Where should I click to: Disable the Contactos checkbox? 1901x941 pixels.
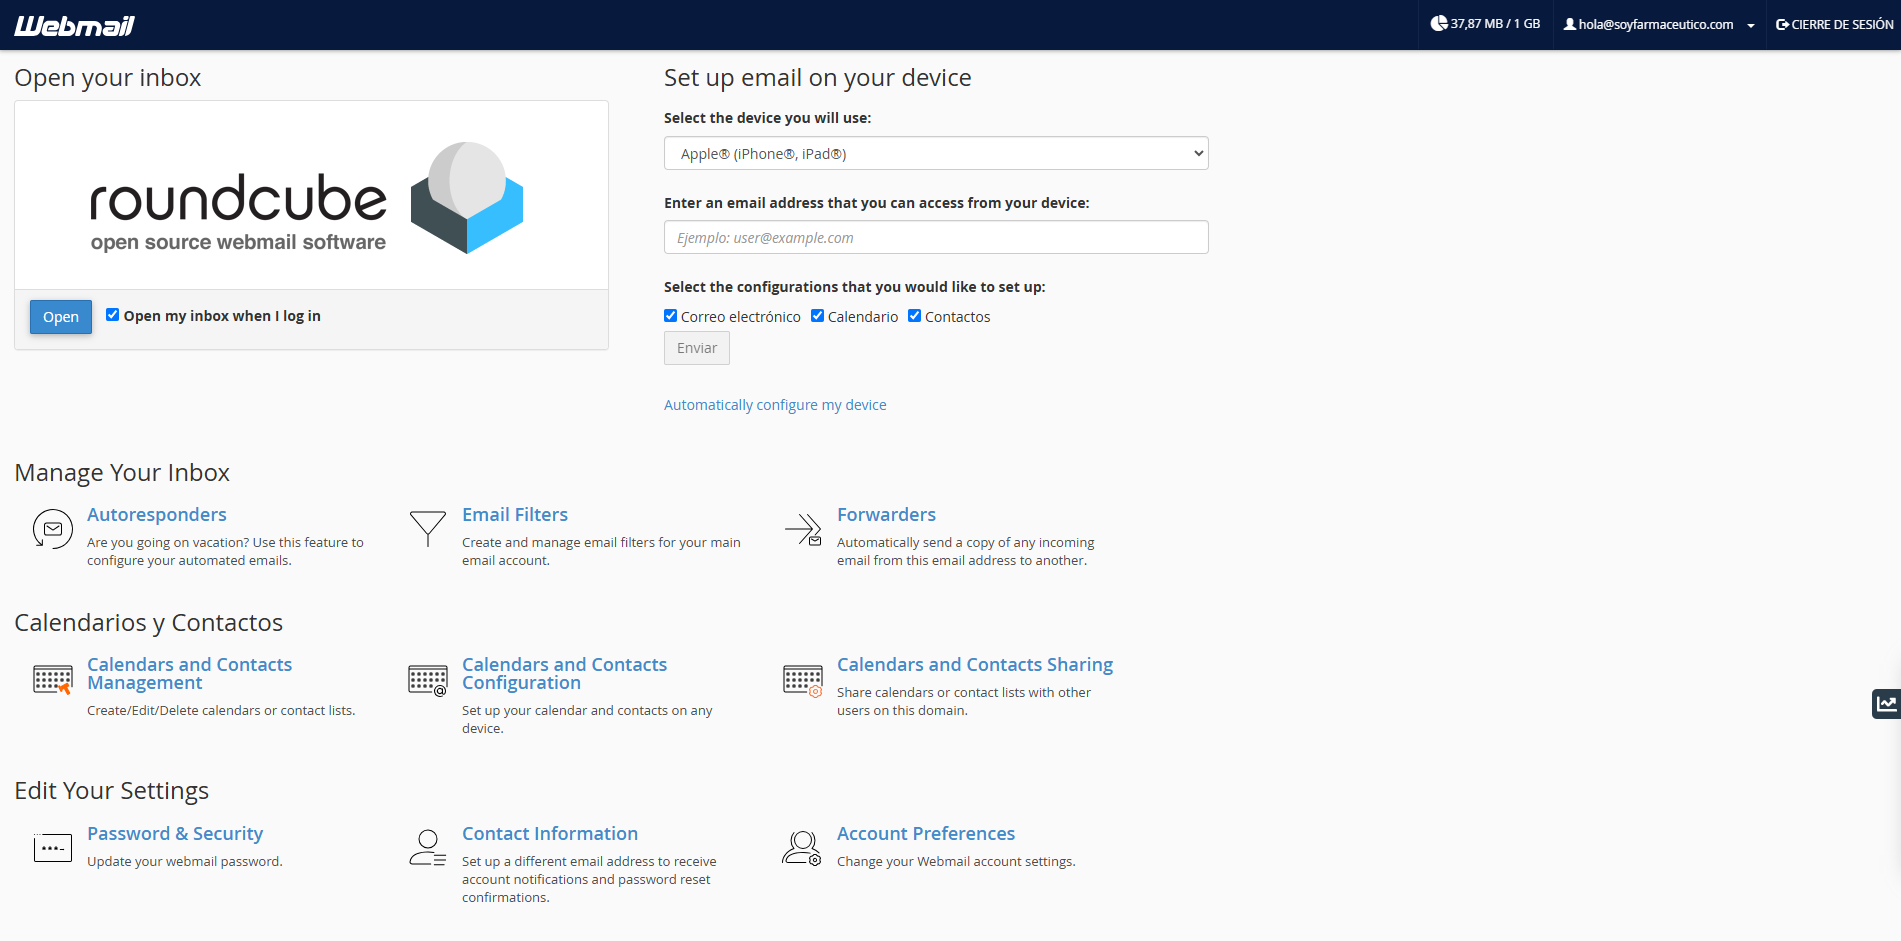[x=915, y=316]
